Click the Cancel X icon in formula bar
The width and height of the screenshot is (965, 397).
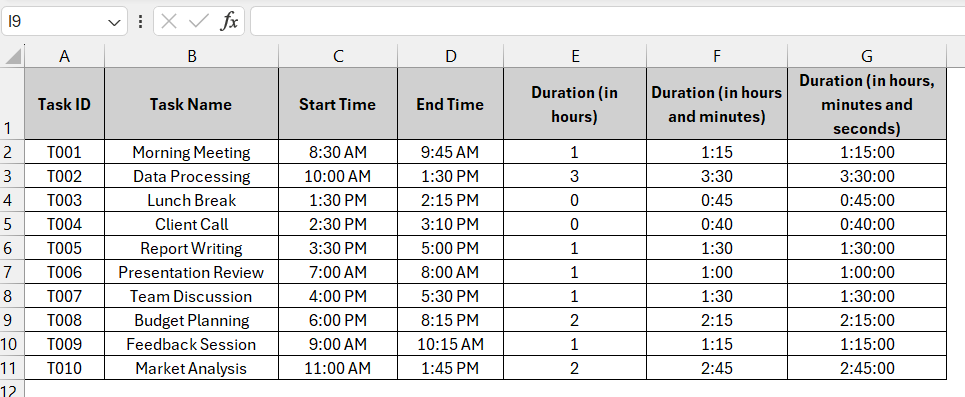[169, 22]
